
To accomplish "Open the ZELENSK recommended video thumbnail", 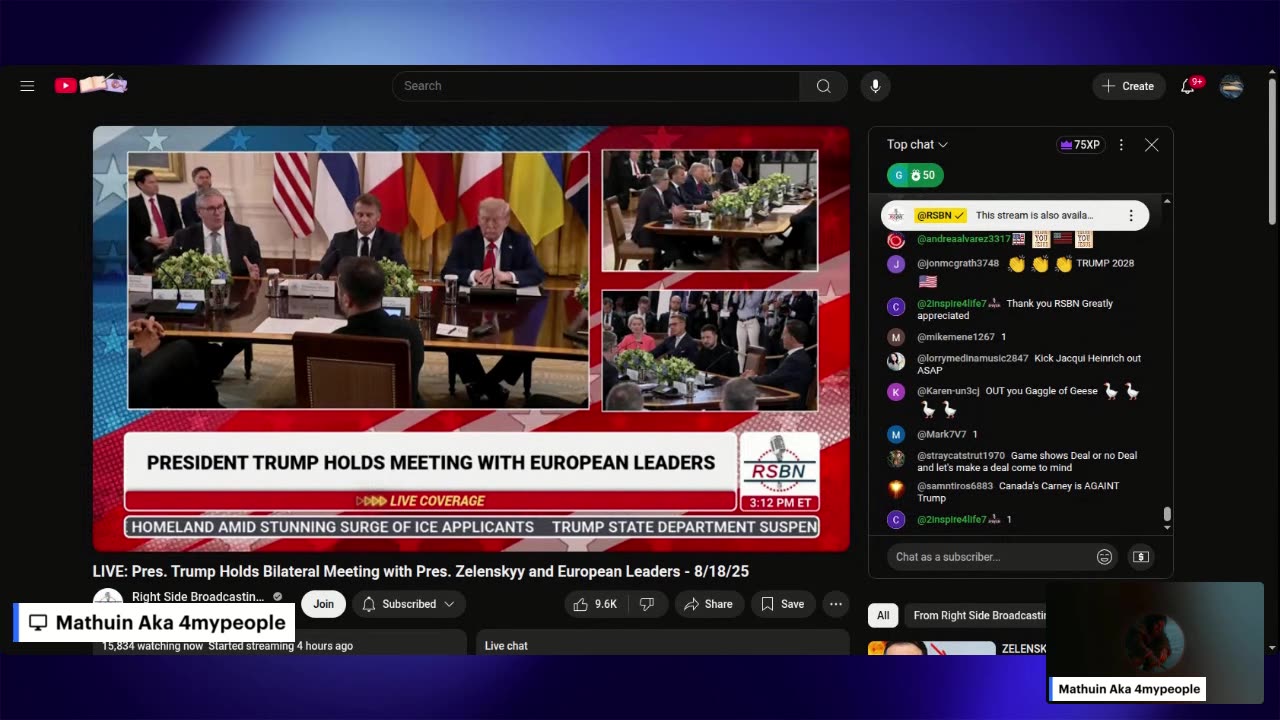I will coord(931,648).
